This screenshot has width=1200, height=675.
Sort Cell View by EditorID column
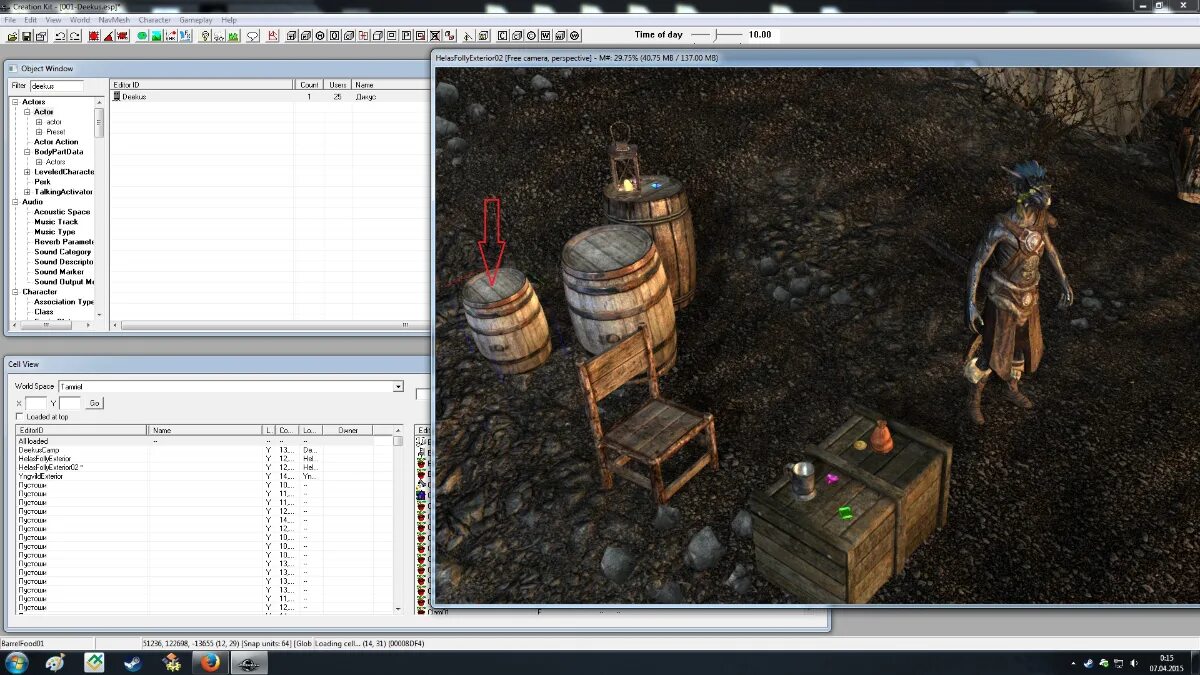point(81,430)
